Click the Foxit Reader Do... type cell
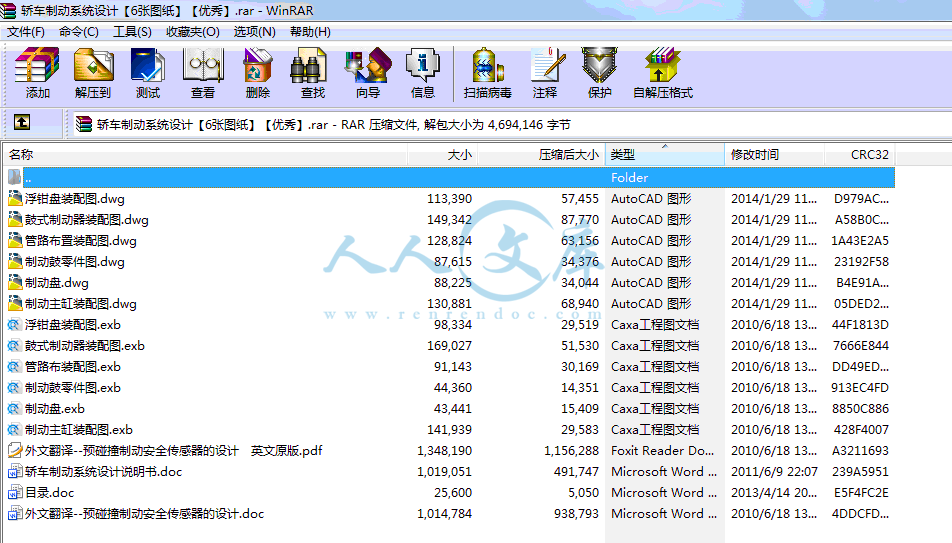The width and height of the screenshot is (952, 543). [x=662, y=451]
